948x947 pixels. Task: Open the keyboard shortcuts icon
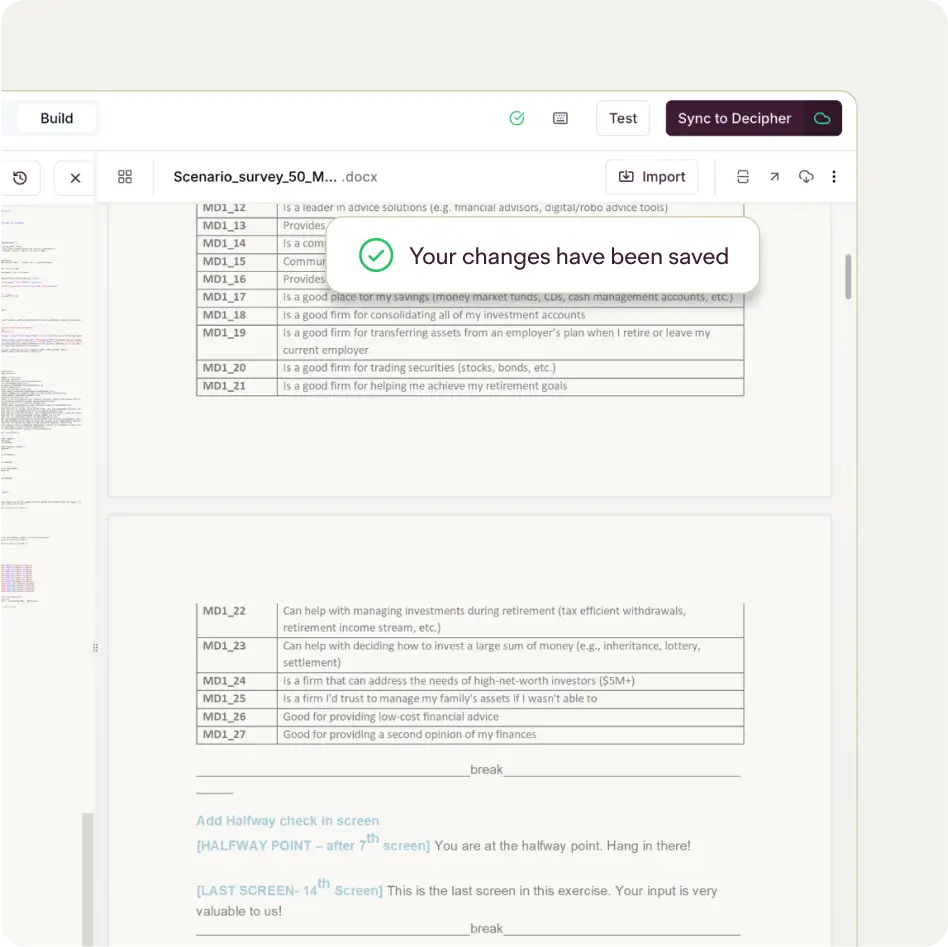pos(560,118)
